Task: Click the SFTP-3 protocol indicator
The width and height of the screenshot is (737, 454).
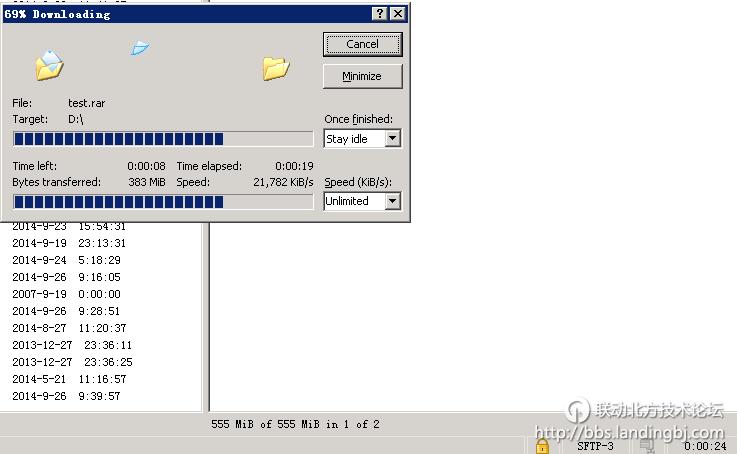Action: click(x=595, y=446)
